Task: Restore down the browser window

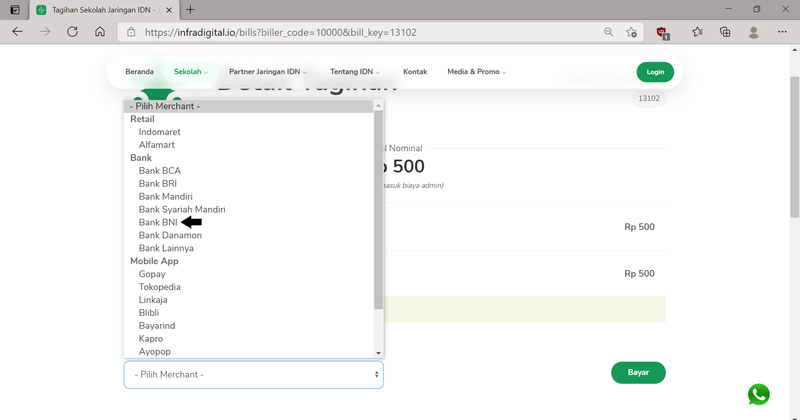Action: tap(757, 9)
